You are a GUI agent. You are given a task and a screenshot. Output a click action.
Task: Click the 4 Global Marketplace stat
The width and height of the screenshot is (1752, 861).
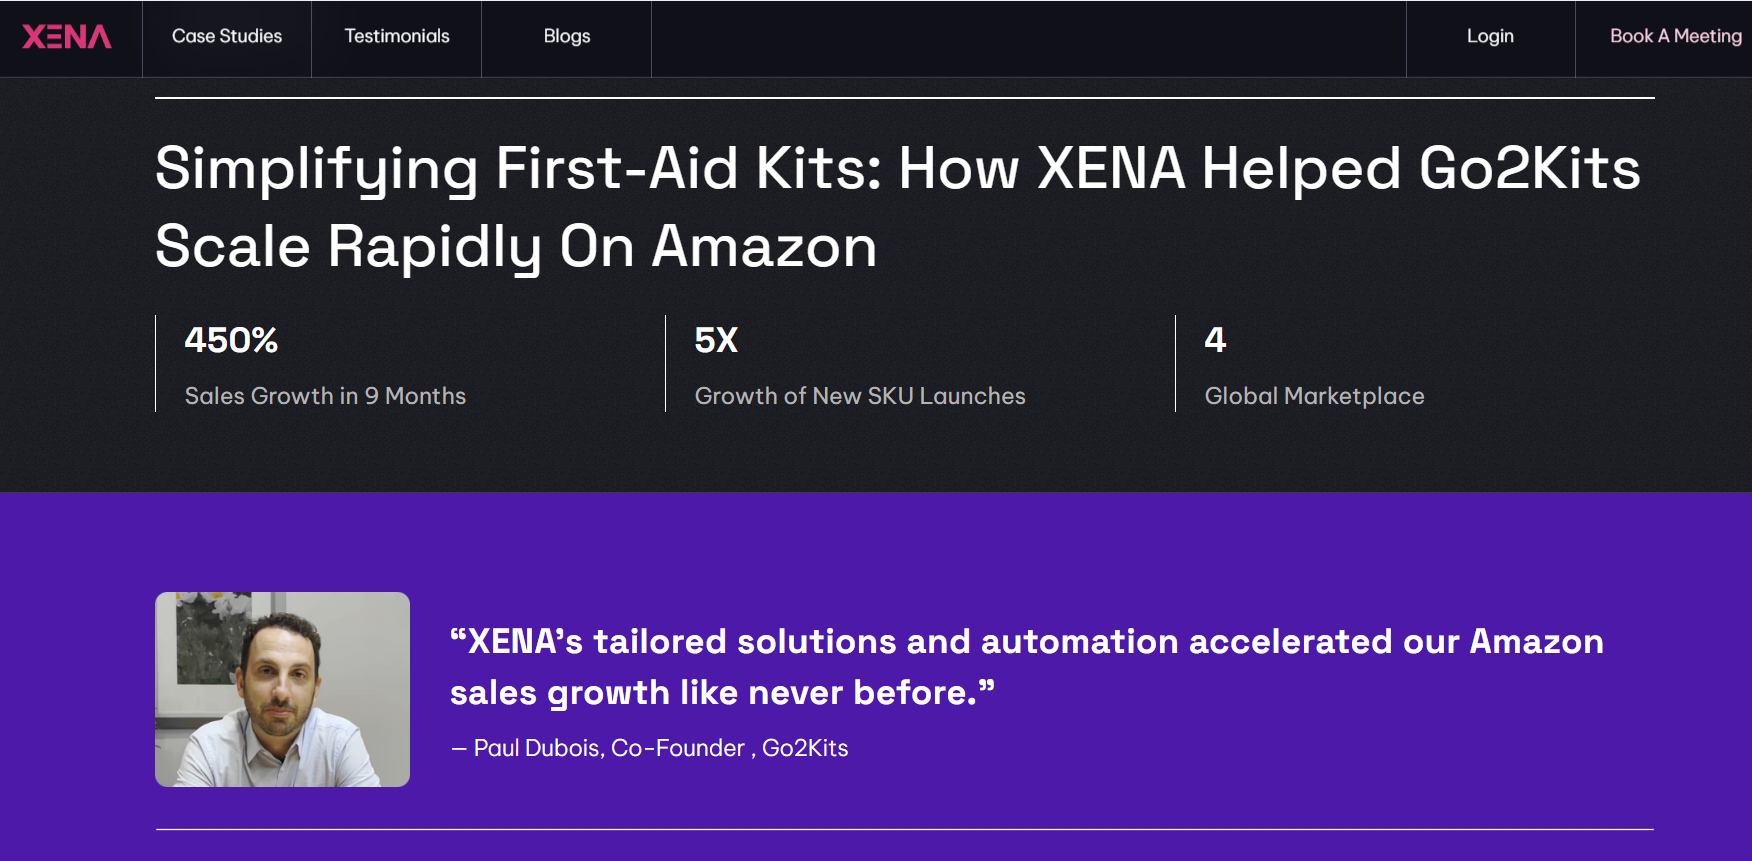(x=1214, y=340)
